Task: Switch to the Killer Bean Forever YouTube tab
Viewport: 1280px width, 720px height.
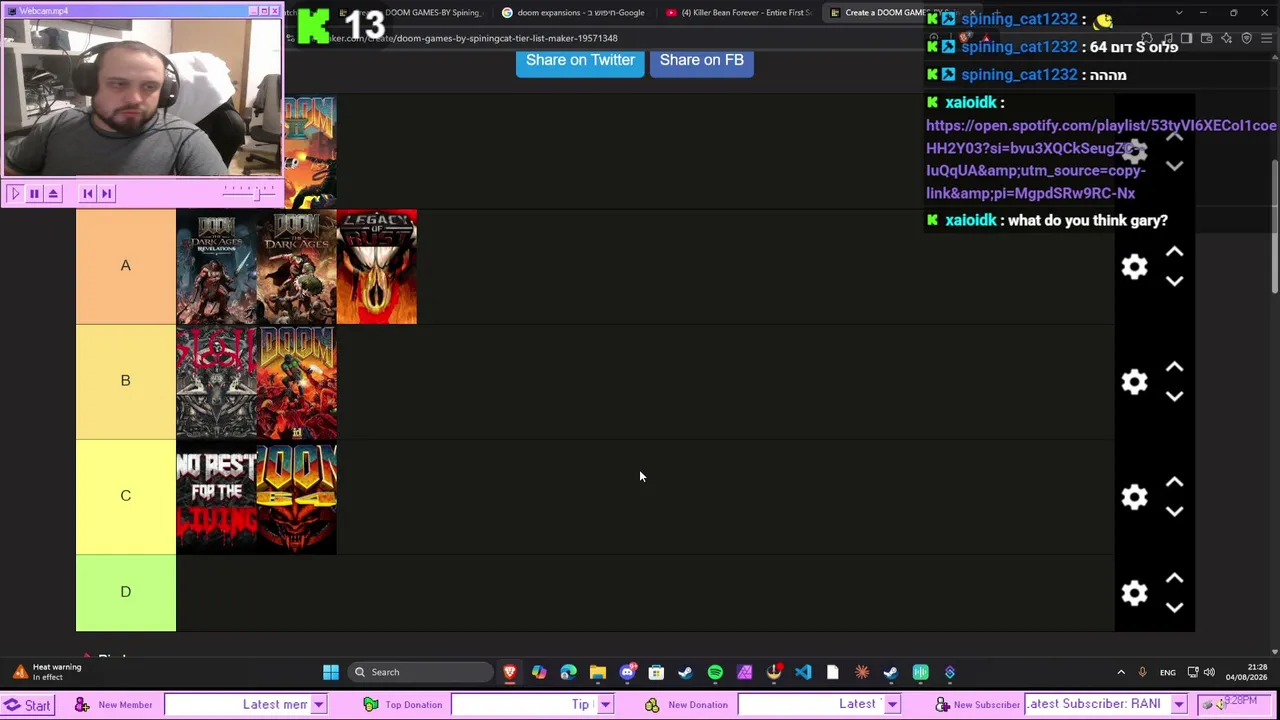Action: (738, 13)
